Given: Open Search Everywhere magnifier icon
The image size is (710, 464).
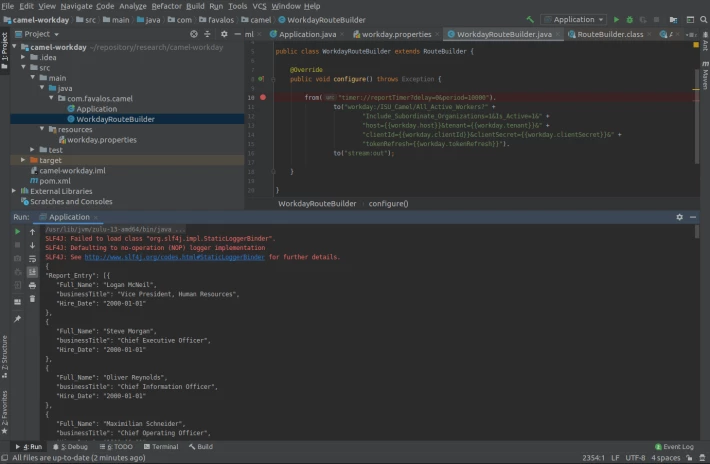Looking at the screenshot, I should [x=703, y=19].
